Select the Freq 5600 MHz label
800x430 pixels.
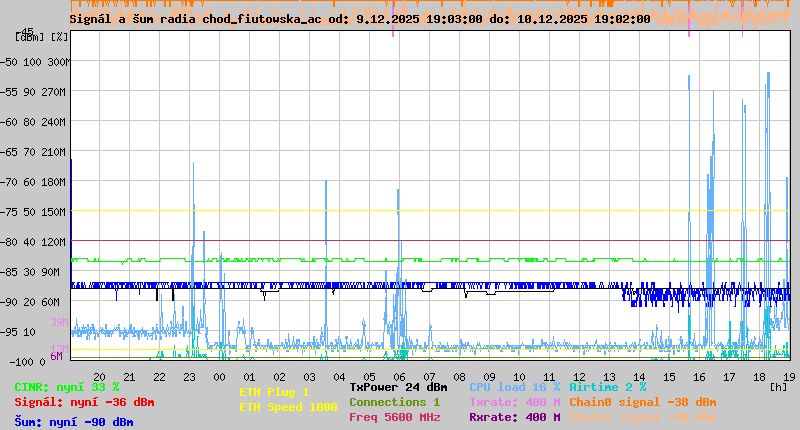coord(394,417)
